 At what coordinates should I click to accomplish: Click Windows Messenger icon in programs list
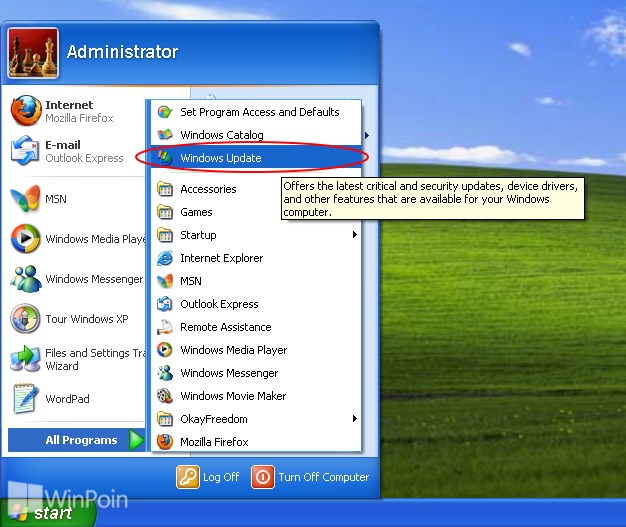(x=165, y=373)
